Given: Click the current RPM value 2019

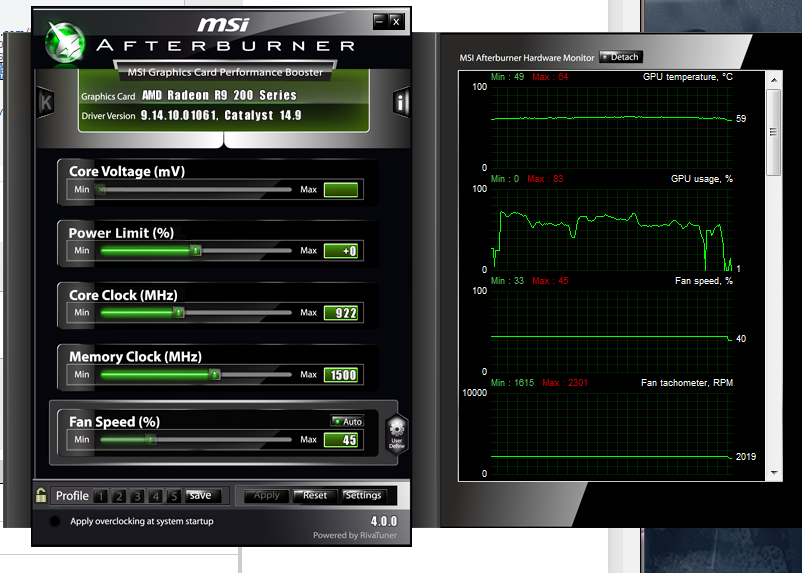Looking at the screenshot, I should coord(746,456).
